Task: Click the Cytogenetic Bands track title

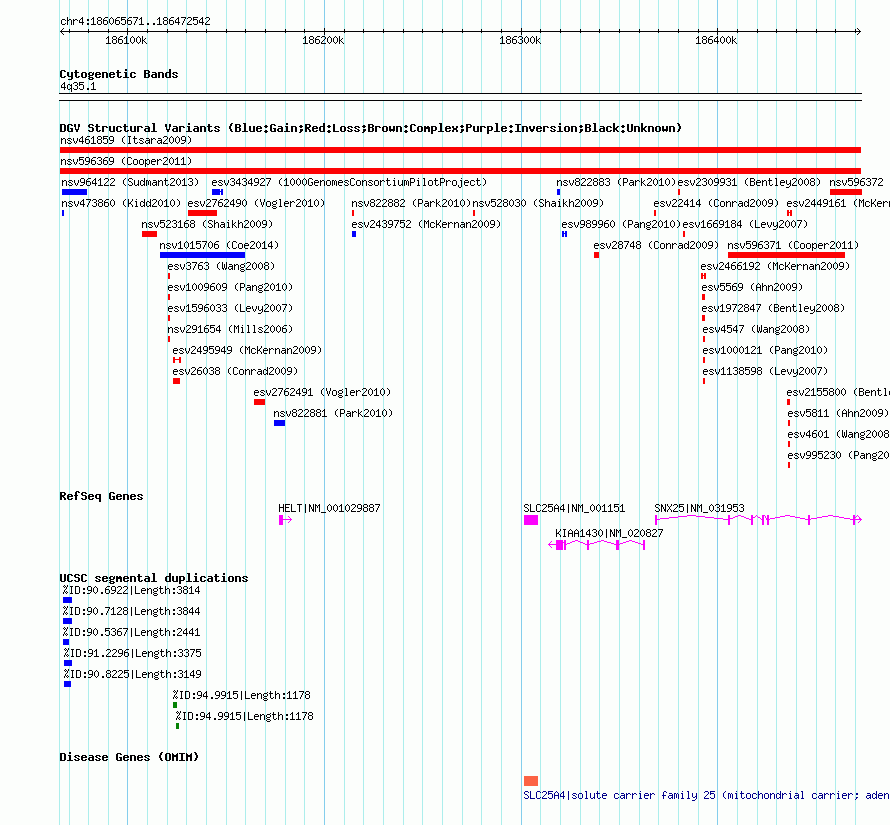Action: tap(119, 74)
